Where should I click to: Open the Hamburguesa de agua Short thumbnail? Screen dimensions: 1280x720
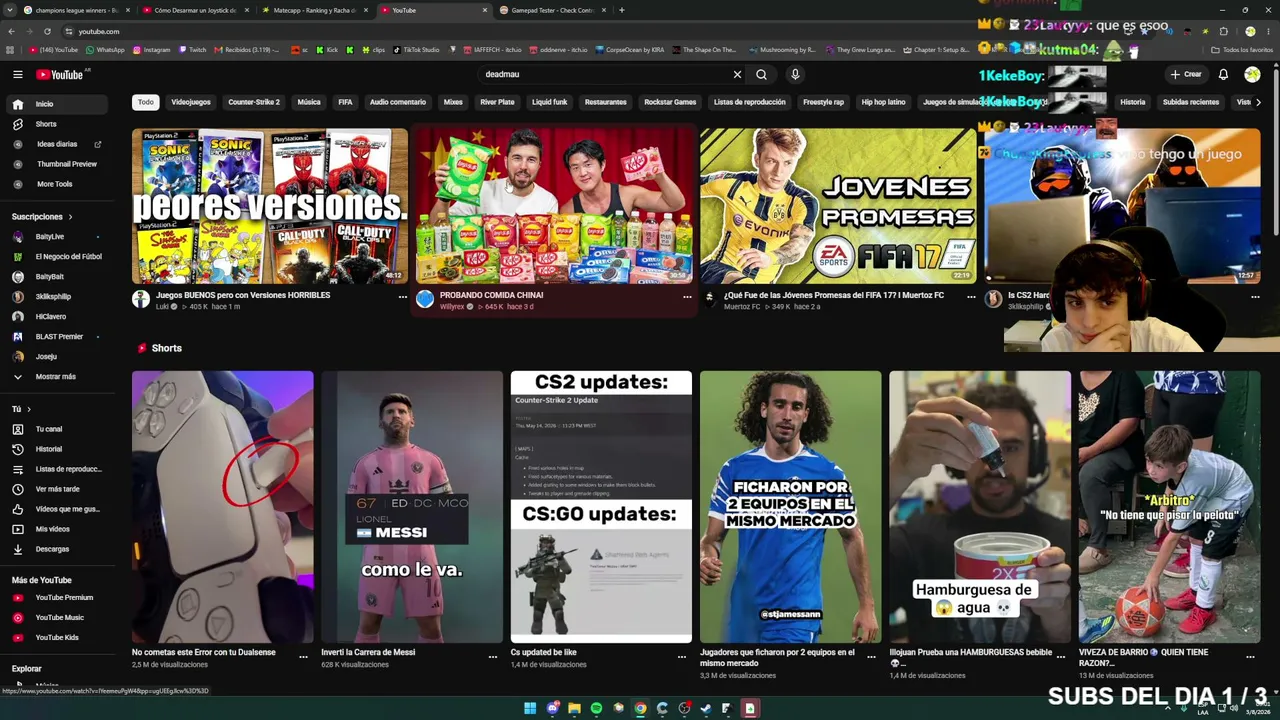pyautogui.click(x=980, y=507)
